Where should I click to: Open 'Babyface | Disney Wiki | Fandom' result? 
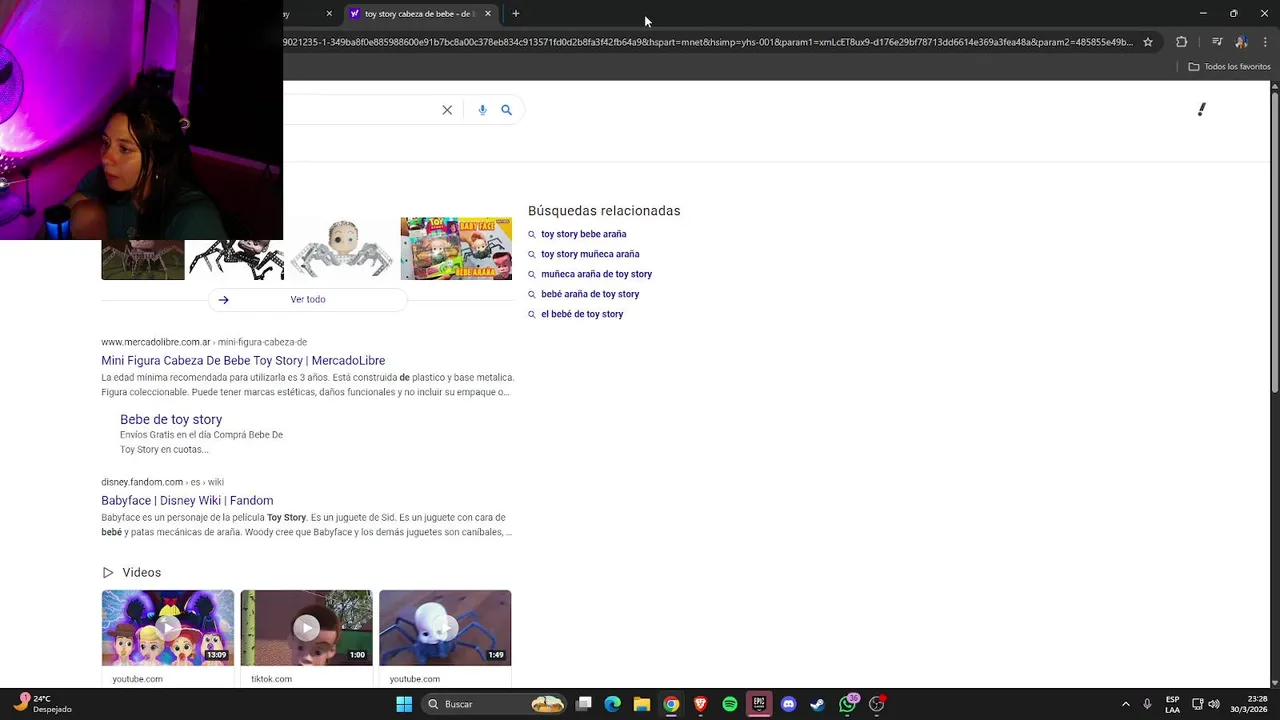[187, 500]
